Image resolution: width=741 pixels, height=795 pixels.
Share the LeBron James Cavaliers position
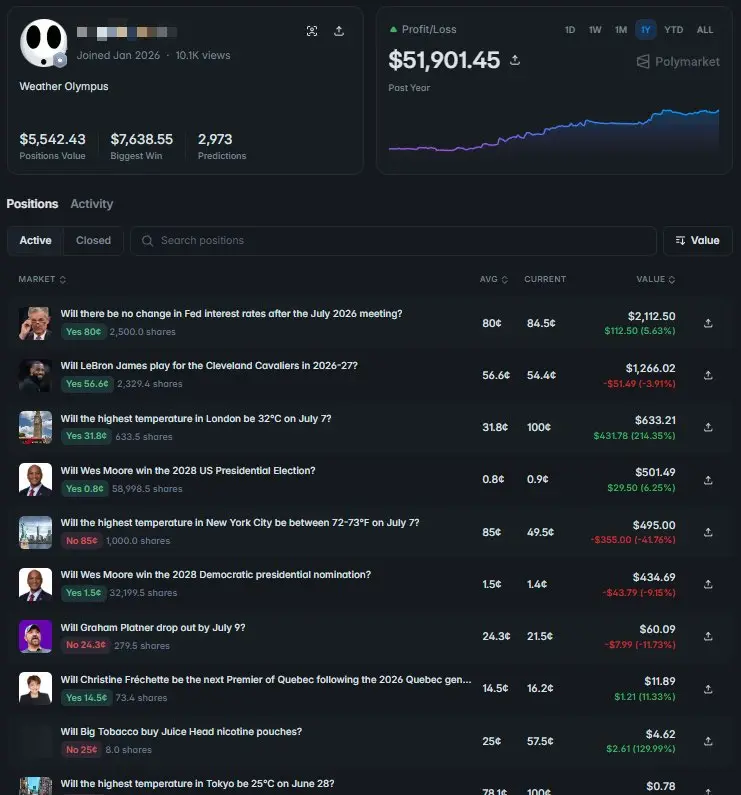[x=708, y=376]
